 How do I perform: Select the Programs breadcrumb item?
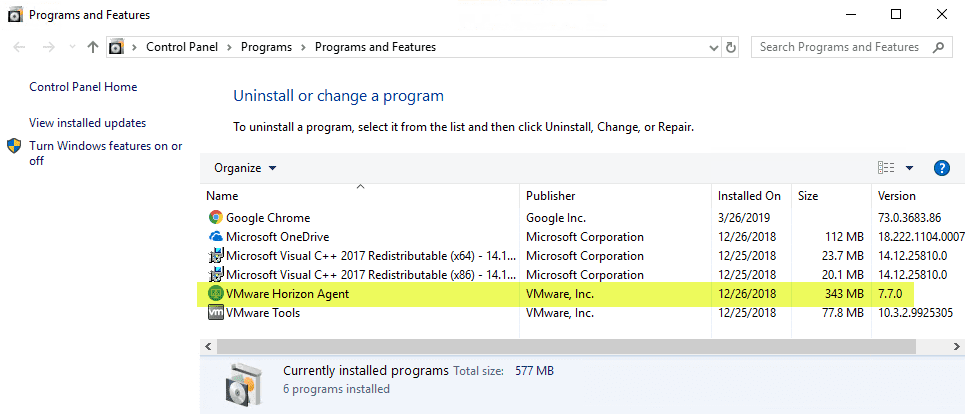266,47
